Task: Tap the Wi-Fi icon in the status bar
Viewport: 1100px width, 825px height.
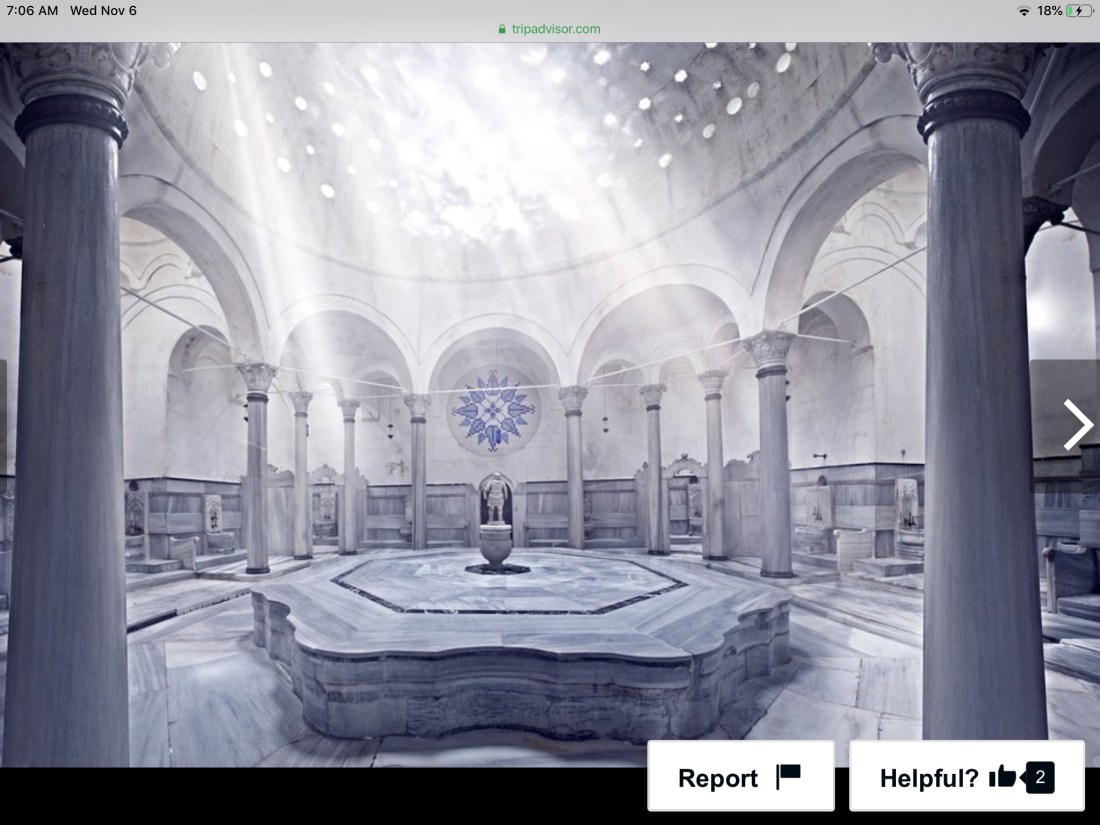Action: point(1023,11)
